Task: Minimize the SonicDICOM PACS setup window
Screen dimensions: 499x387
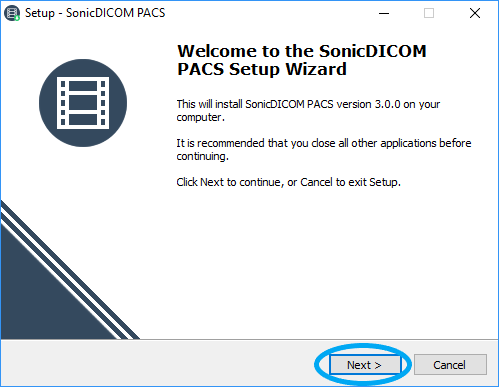Action: click(x=384, y=13)
